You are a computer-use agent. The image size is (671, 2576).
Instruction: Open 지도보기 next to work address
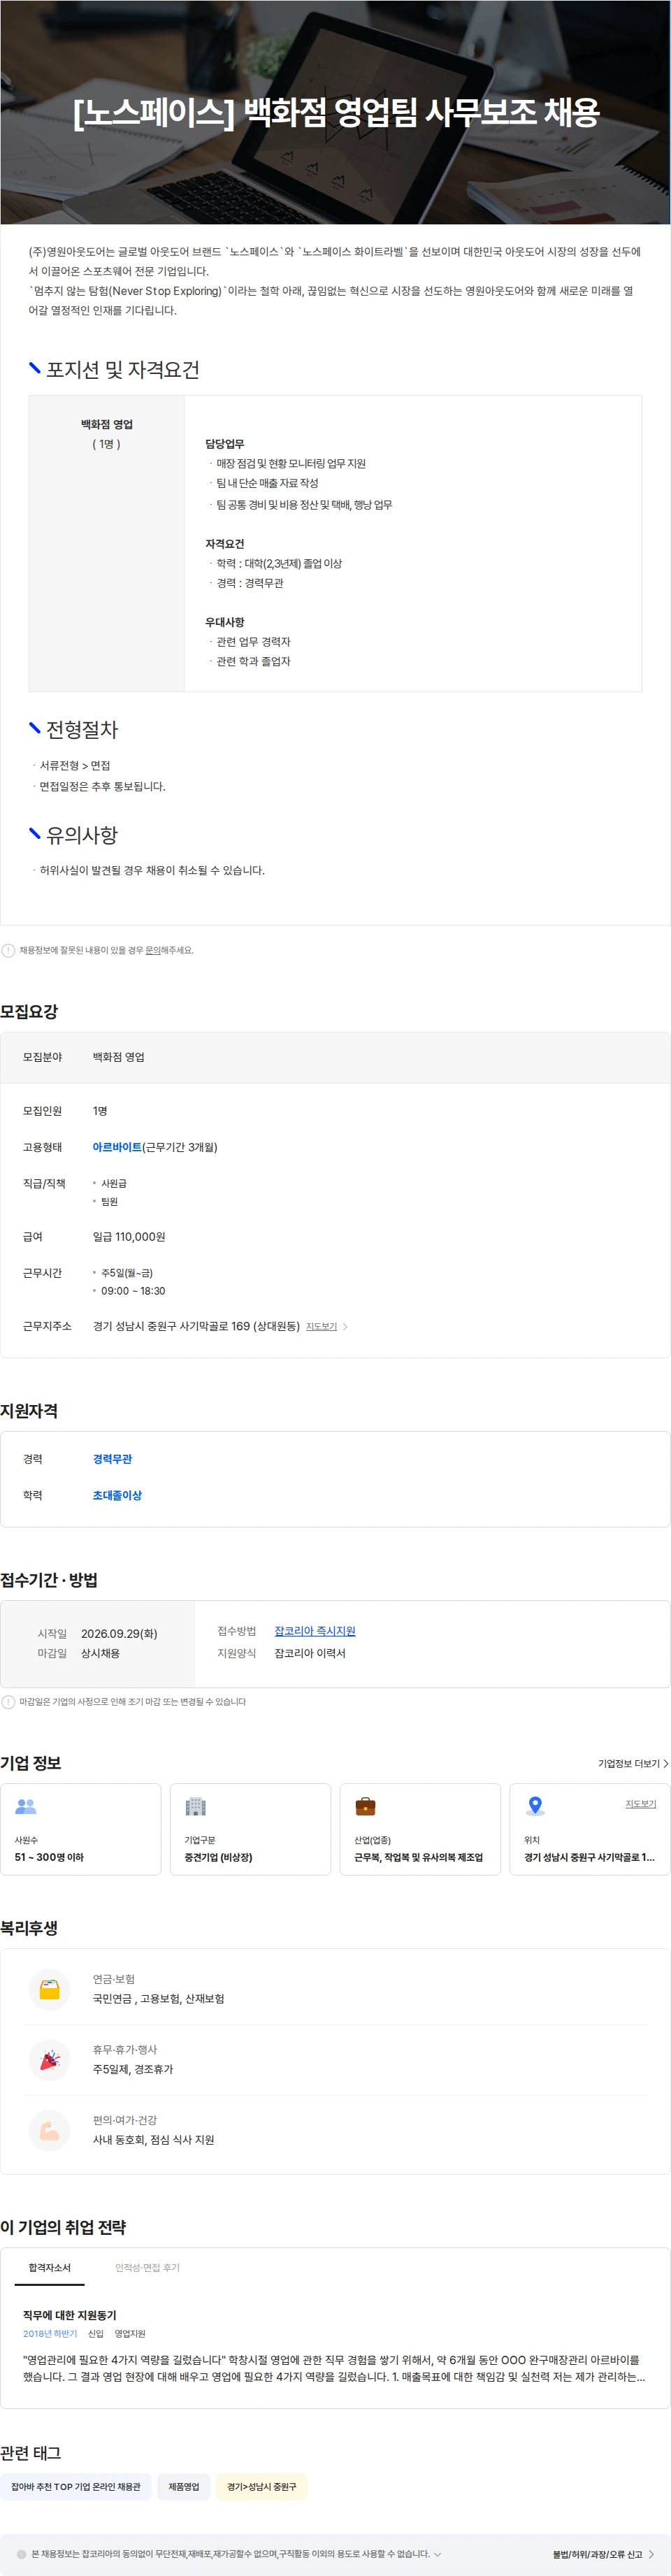(326, 1327)
